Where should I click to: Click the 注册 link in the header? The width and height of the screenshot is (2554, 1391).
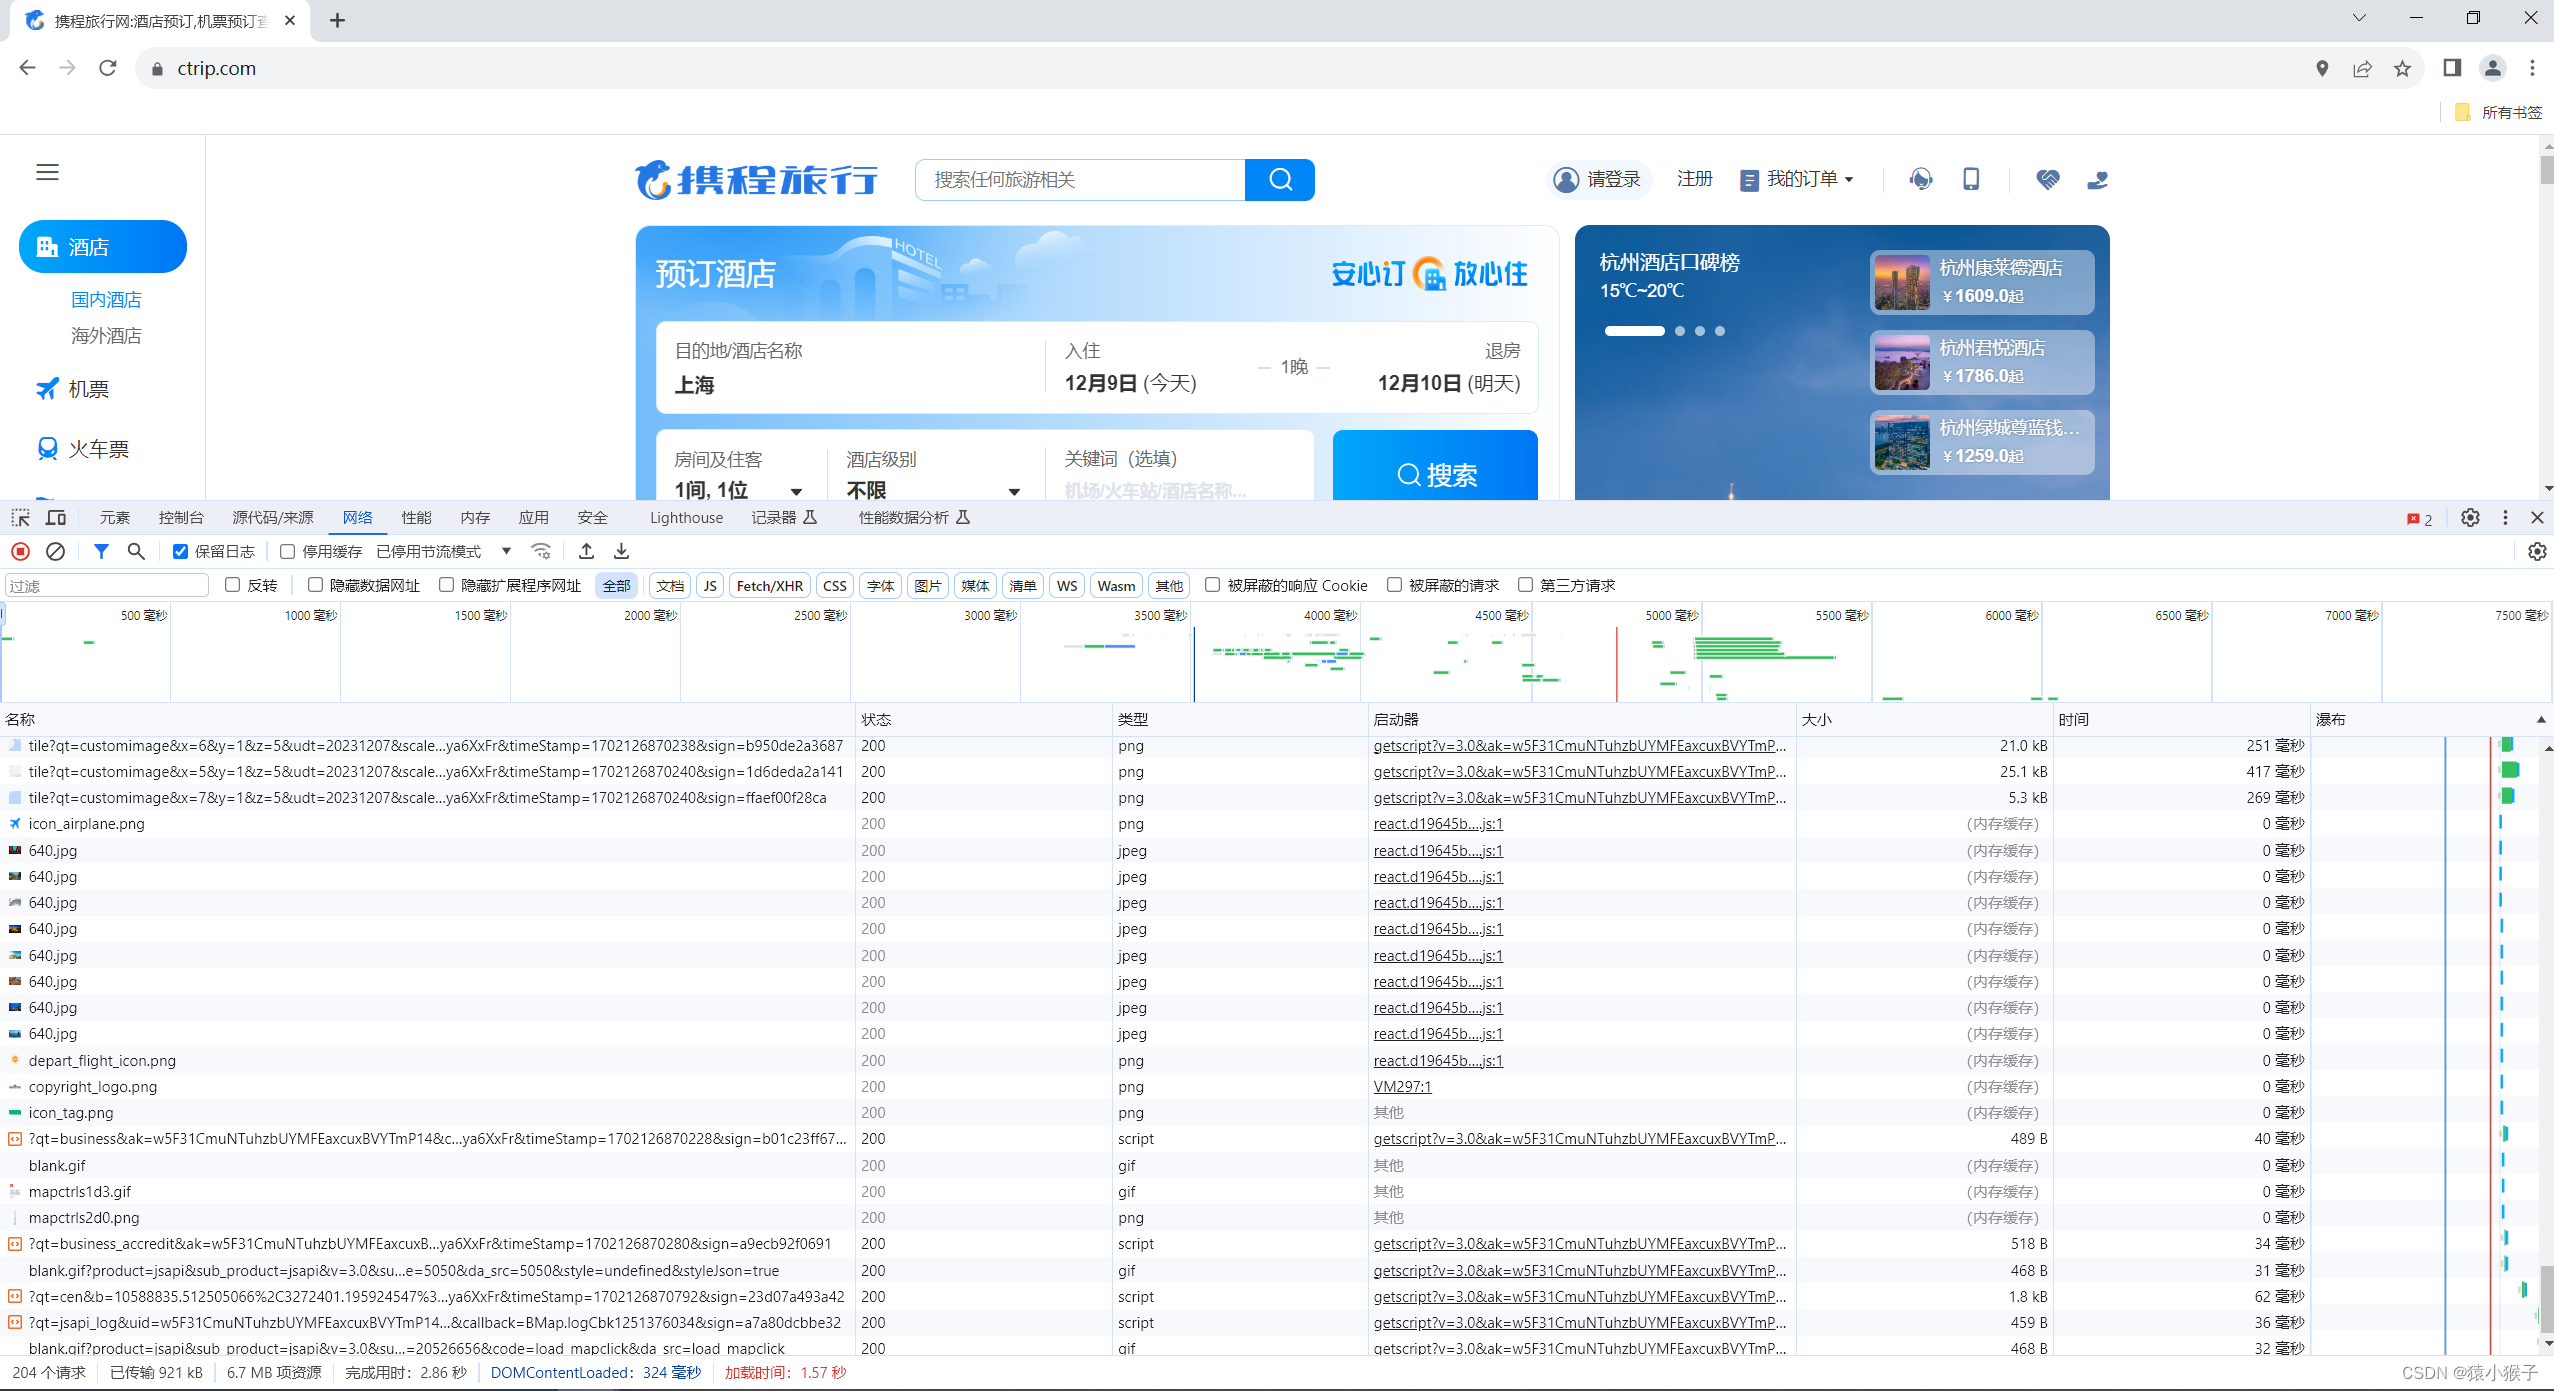click(x=1694, y=179)
